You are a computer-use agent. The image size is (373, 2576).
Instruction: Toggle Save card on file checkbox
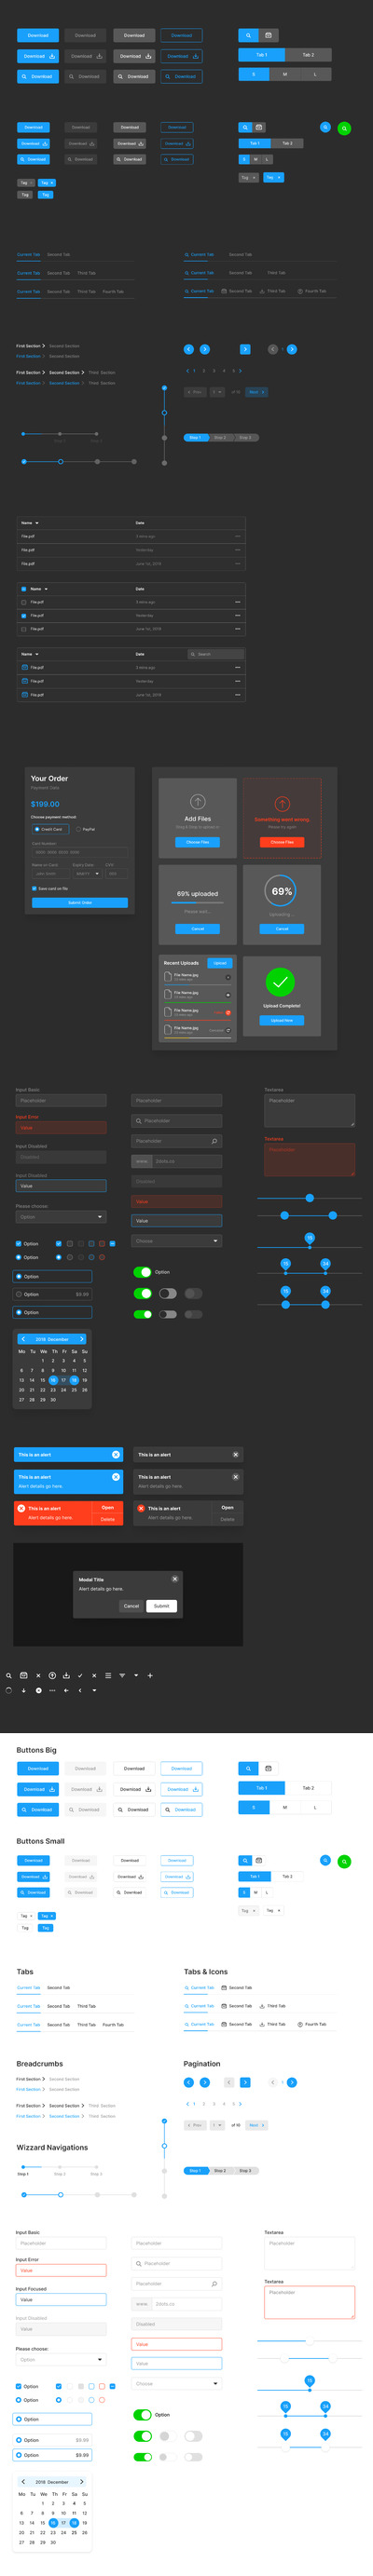[34, 888]
